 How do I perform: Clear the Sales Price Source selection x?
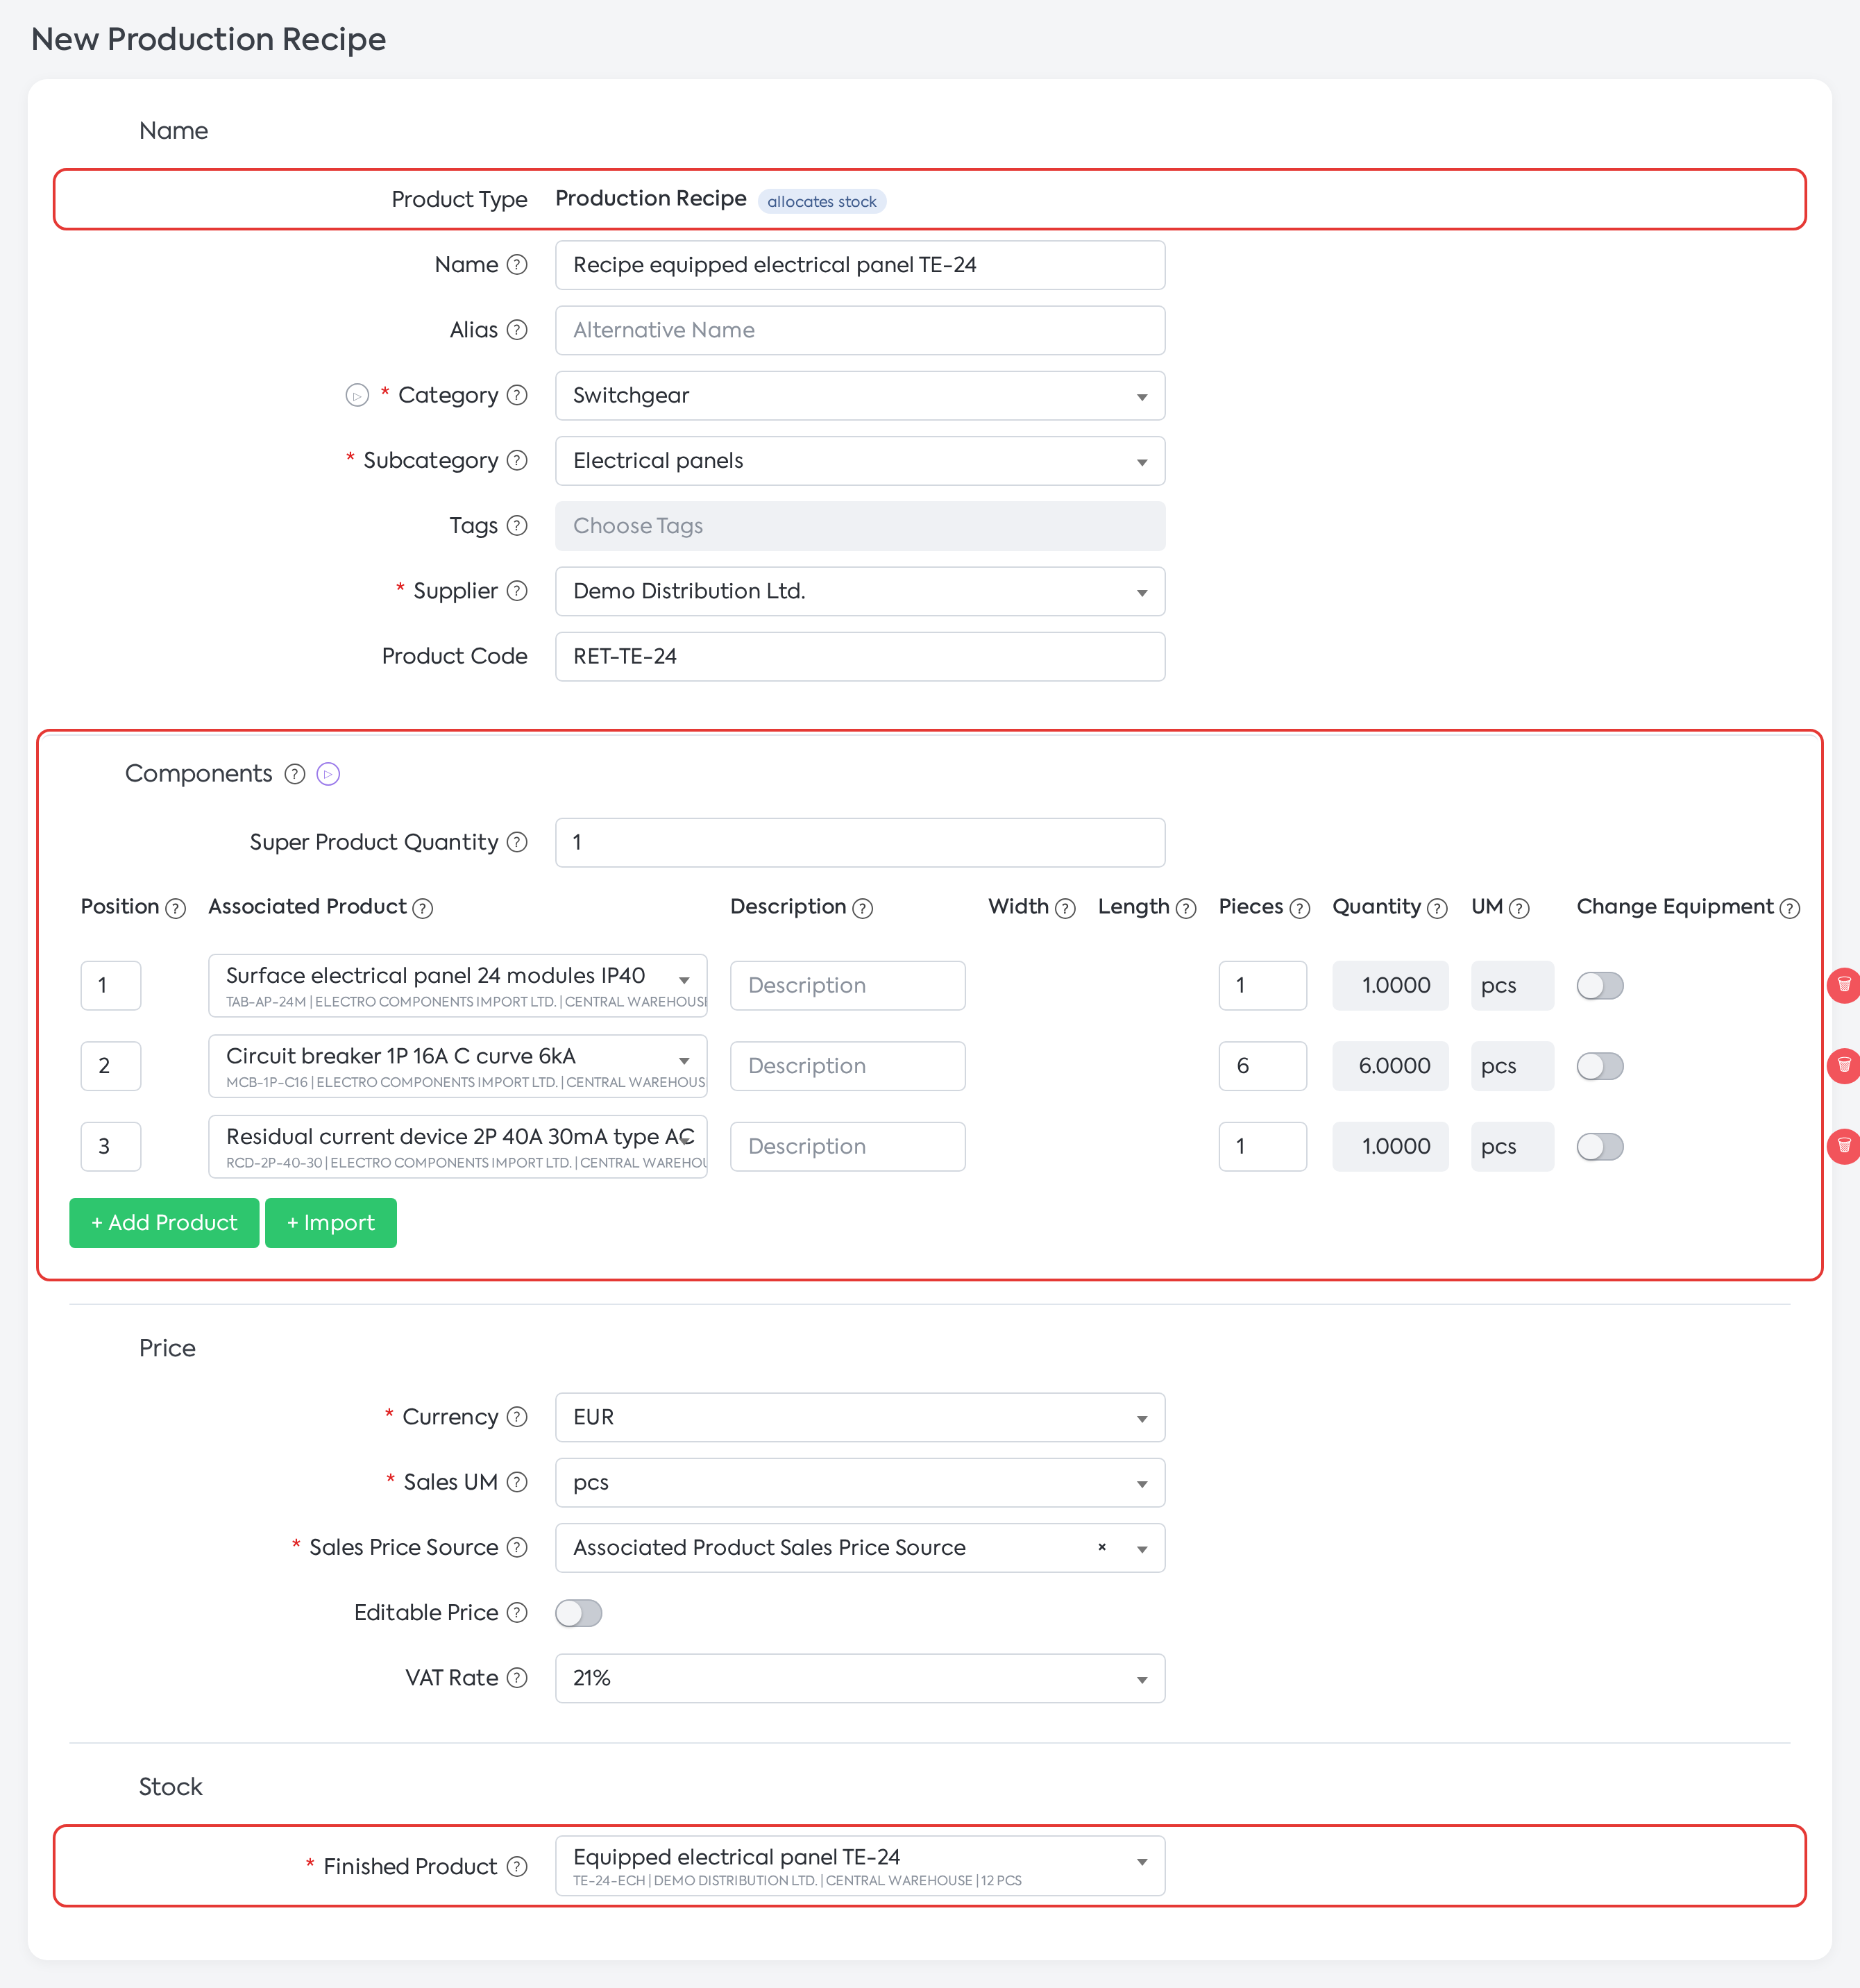click(x=1102, y=1548)
